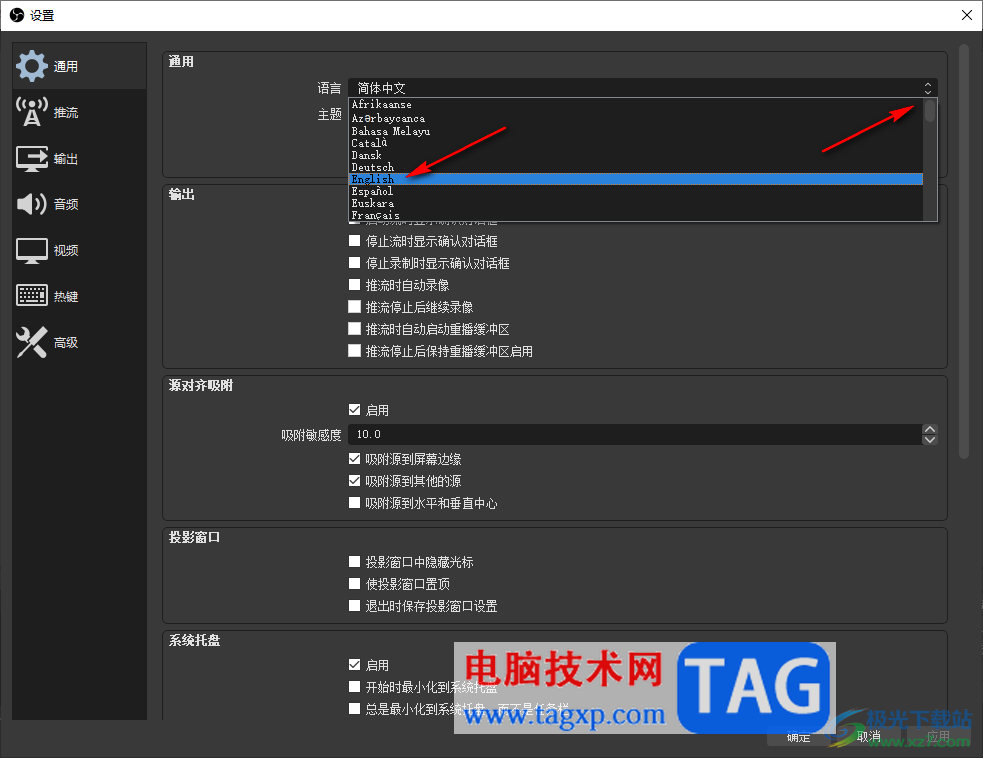Decrease 吸附敏感度 with down arrow
The image size is (983, 758).
(x=930, y=440)
